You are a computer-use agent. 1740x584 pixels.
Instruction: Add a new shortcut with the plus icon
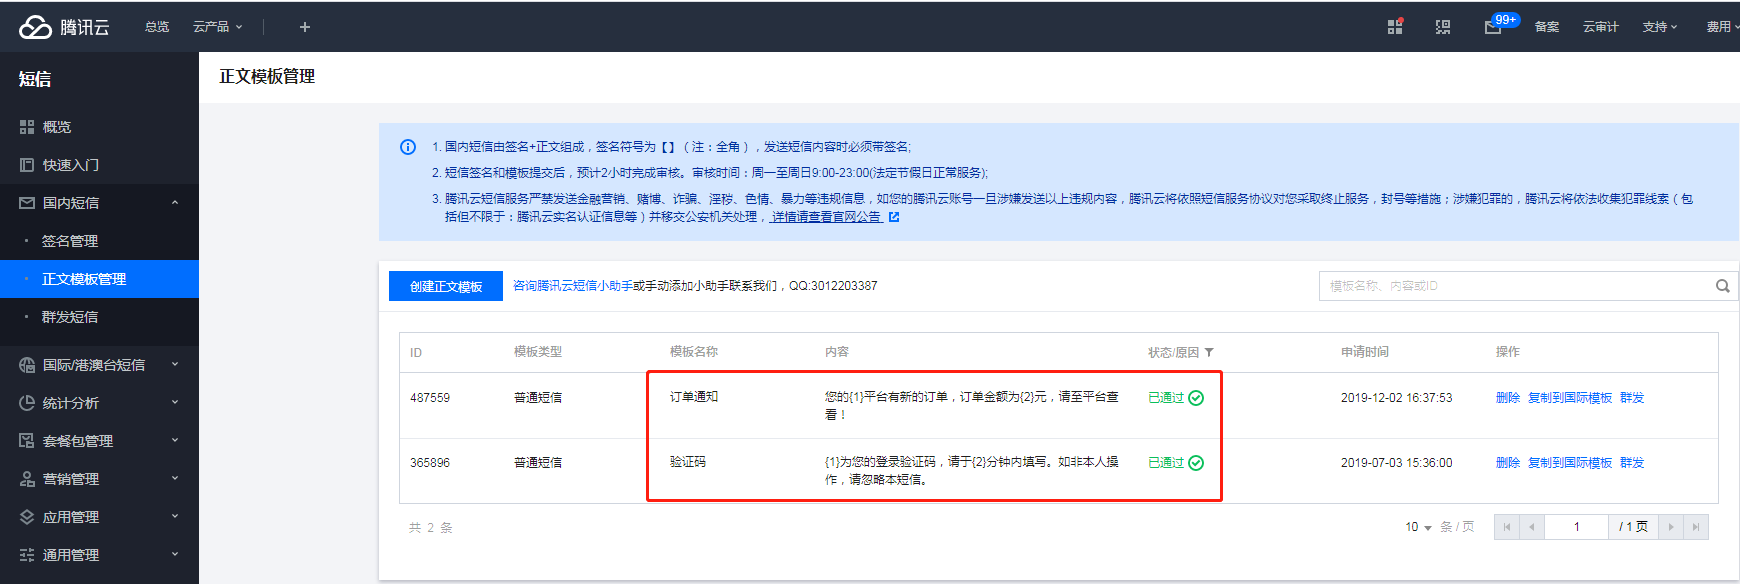(305, 27)
